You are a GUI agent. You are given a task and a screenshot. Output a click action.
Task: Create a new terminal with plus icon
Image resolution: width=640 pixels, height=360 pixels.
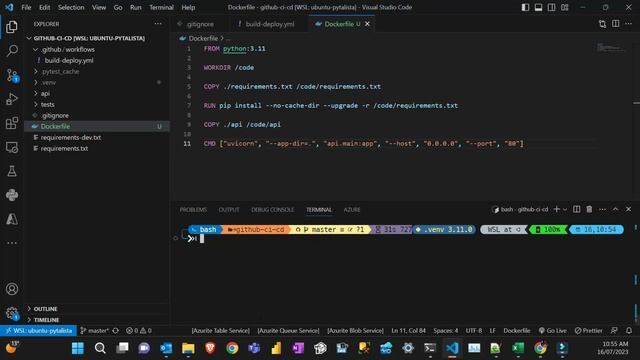click(x=556, y=209)
